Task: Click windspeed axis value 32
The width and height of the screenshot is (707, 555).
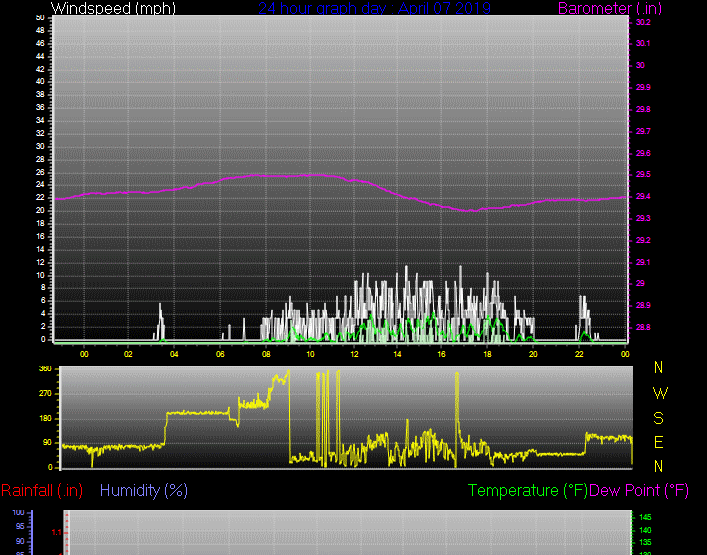Action: [40, 133]
